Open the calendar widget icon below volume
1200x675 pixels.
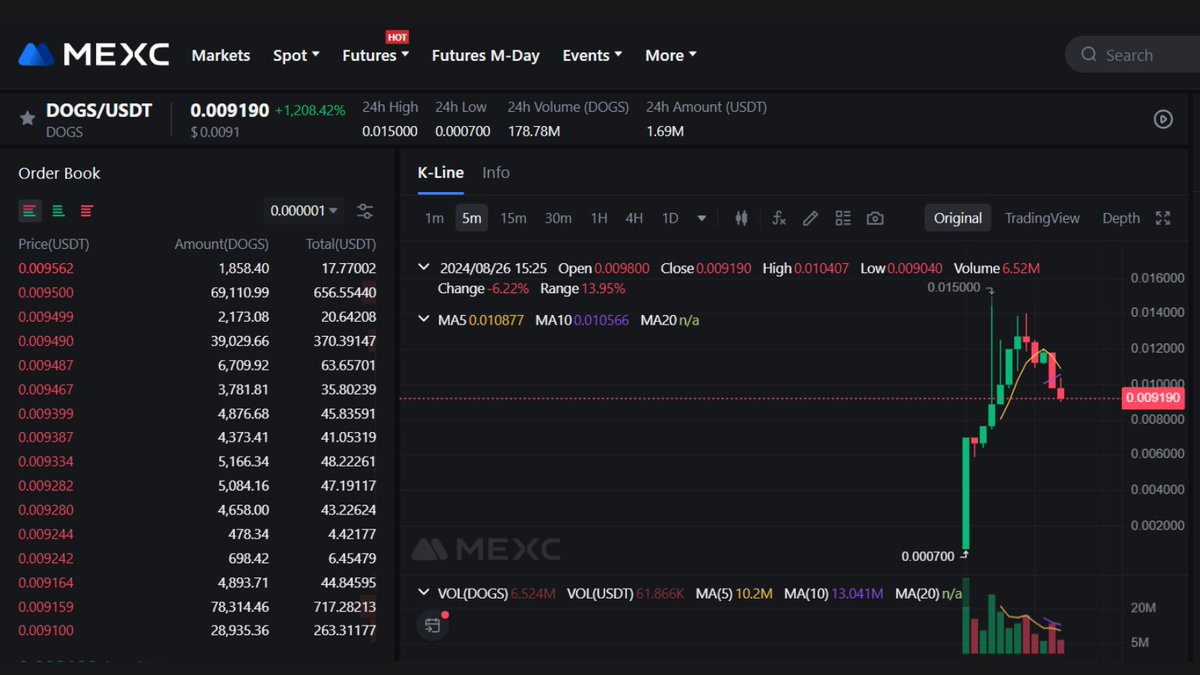click(432, 625)
